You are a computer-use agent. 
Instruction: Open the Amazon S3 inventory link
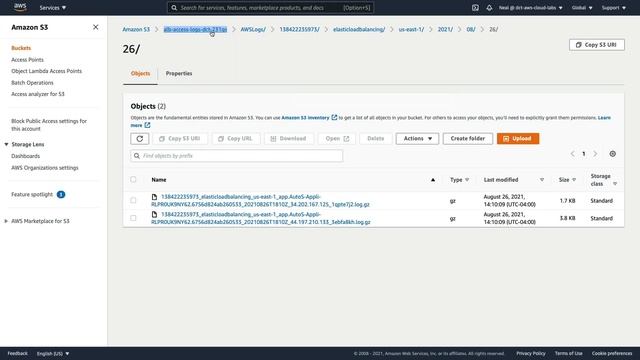tap(309, 118)
